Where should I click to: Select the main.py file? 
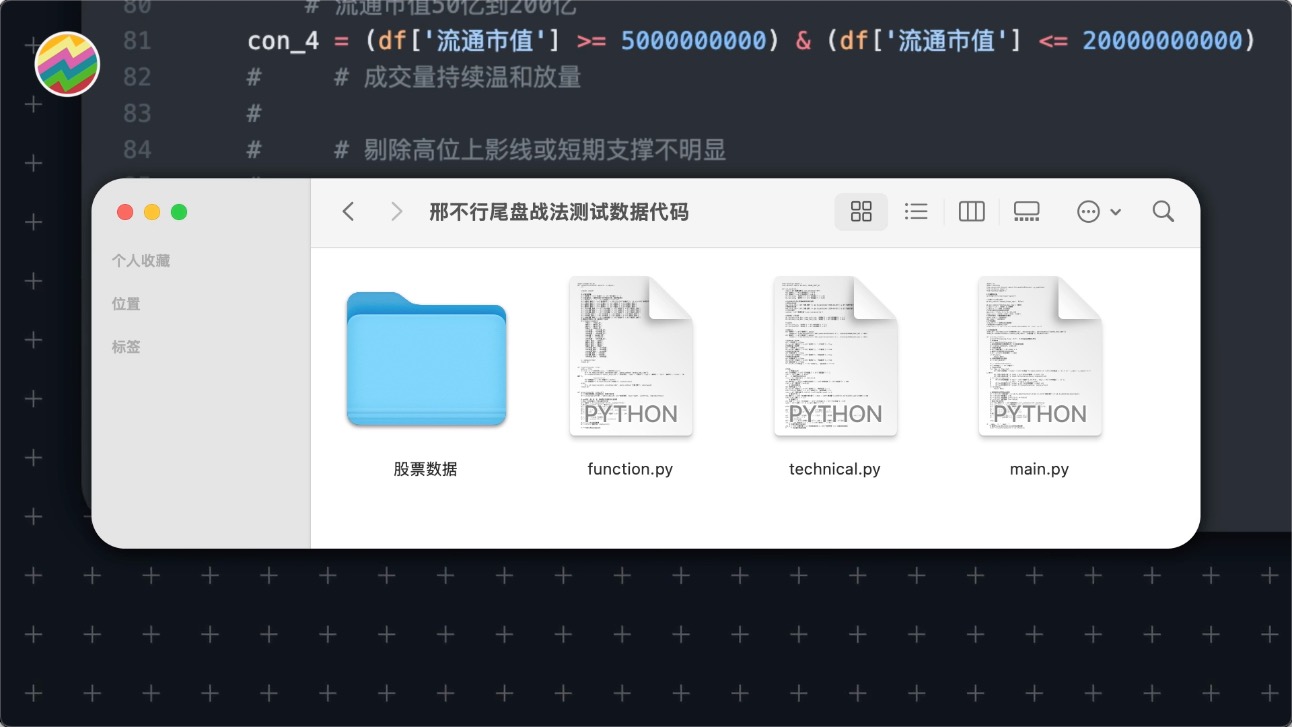pos(1039,357)
